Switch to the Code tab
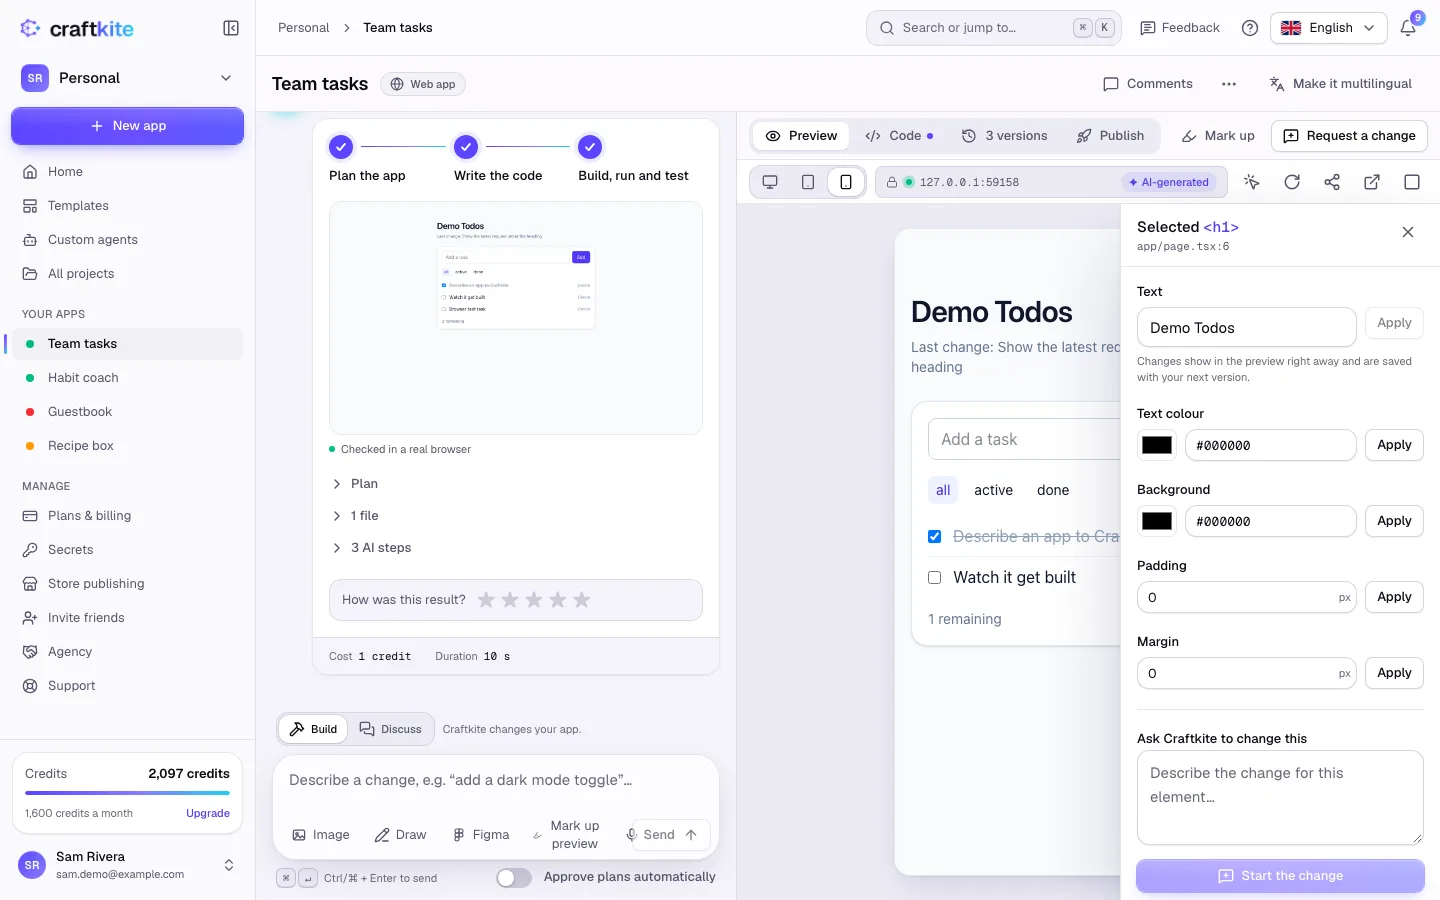 point(899,136)
